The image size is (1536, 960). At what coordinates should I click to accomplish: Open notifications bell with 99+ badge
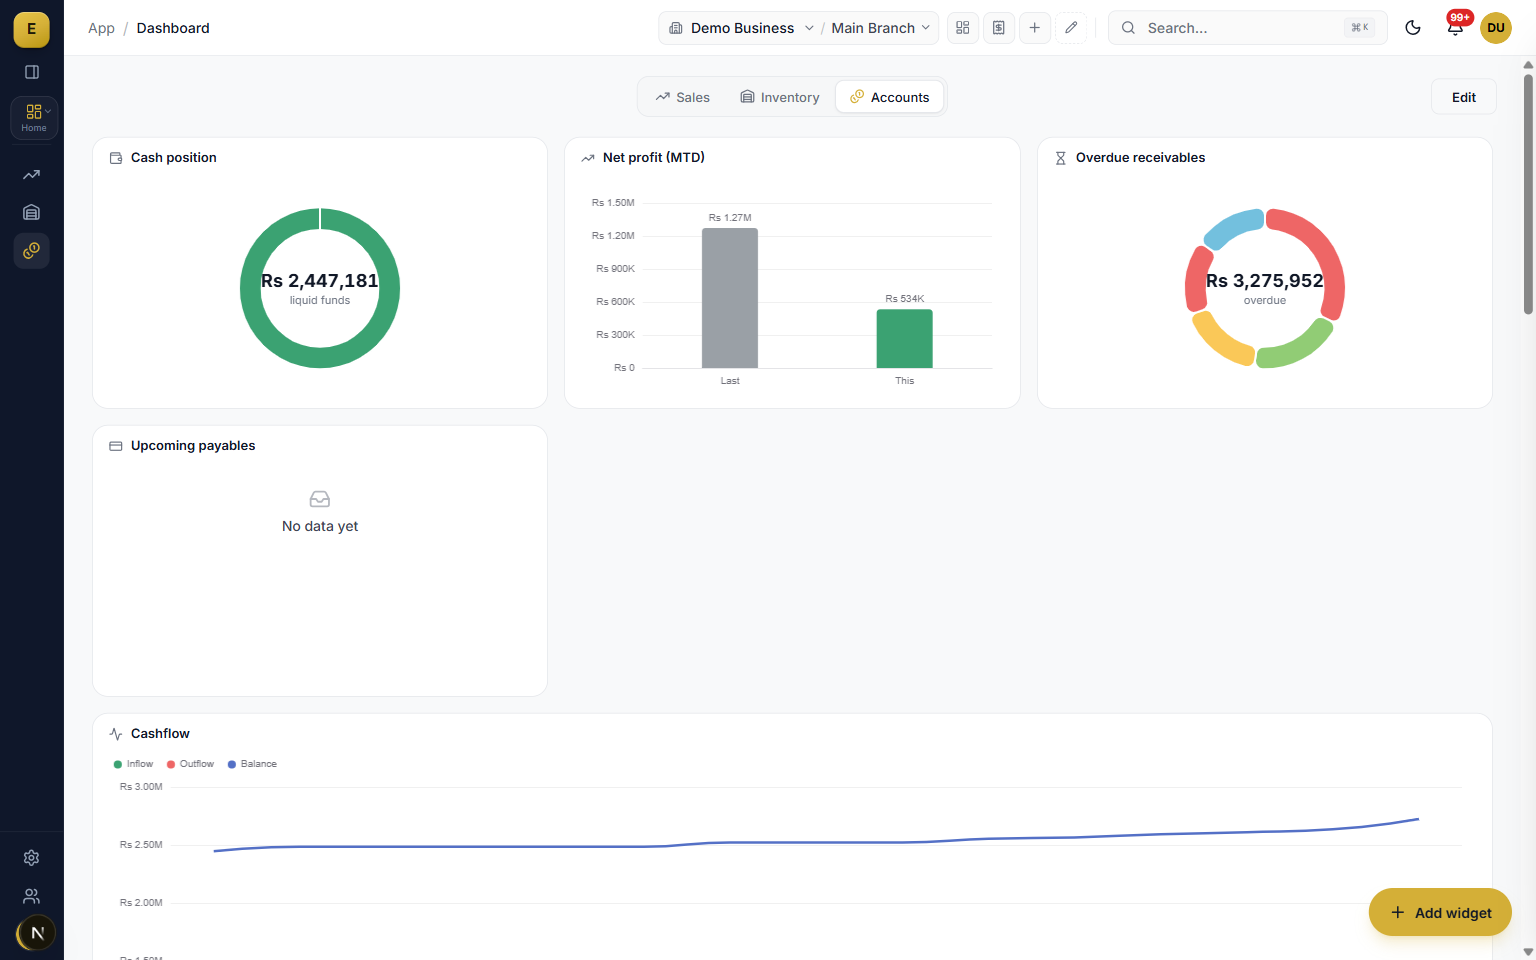(x=1455, y=28)
